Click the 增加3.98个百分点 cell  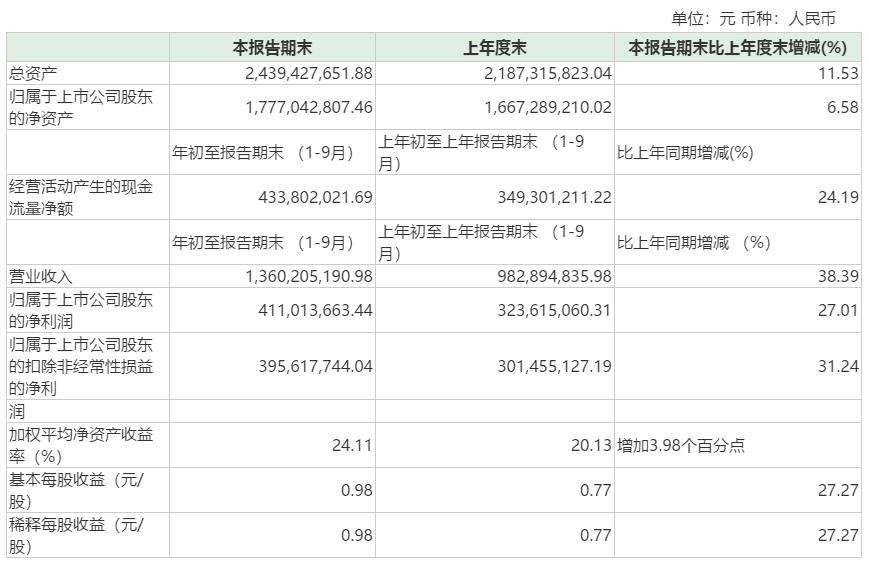tap(681, 445)
